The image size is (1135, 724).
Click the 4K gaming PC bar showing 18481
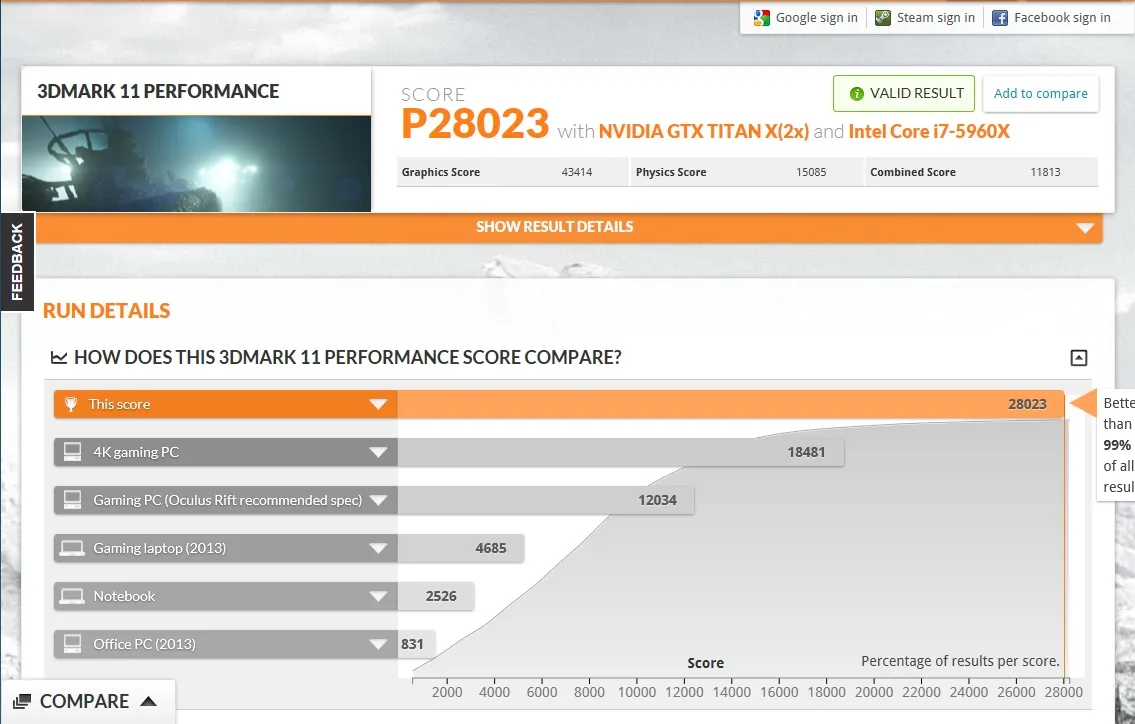pyautogui.click(x=620, y=452)
